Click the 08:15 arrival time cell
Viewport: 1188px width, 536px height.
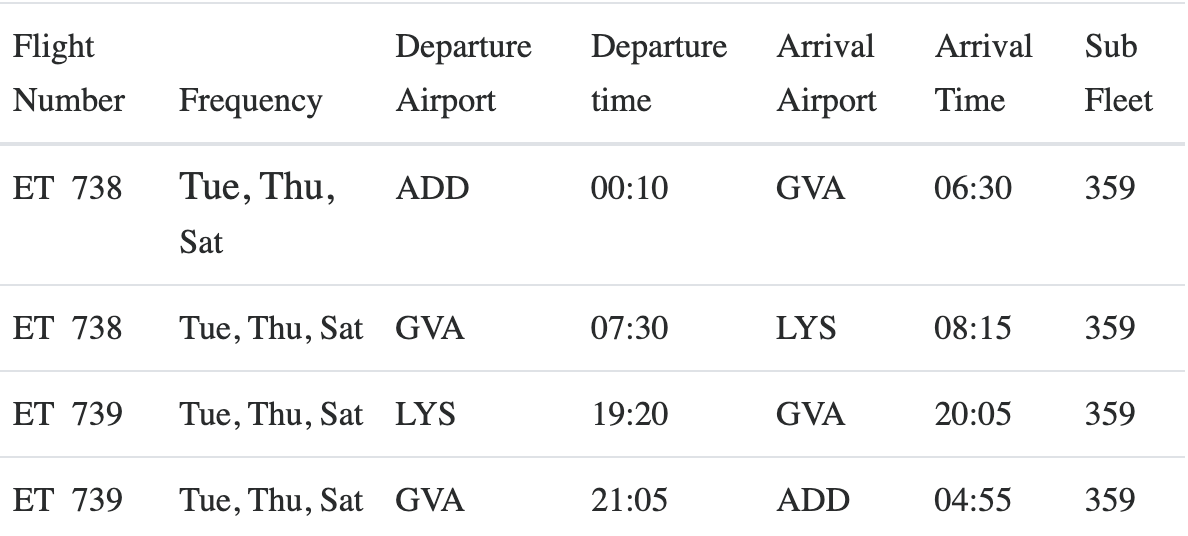[973, 328]
